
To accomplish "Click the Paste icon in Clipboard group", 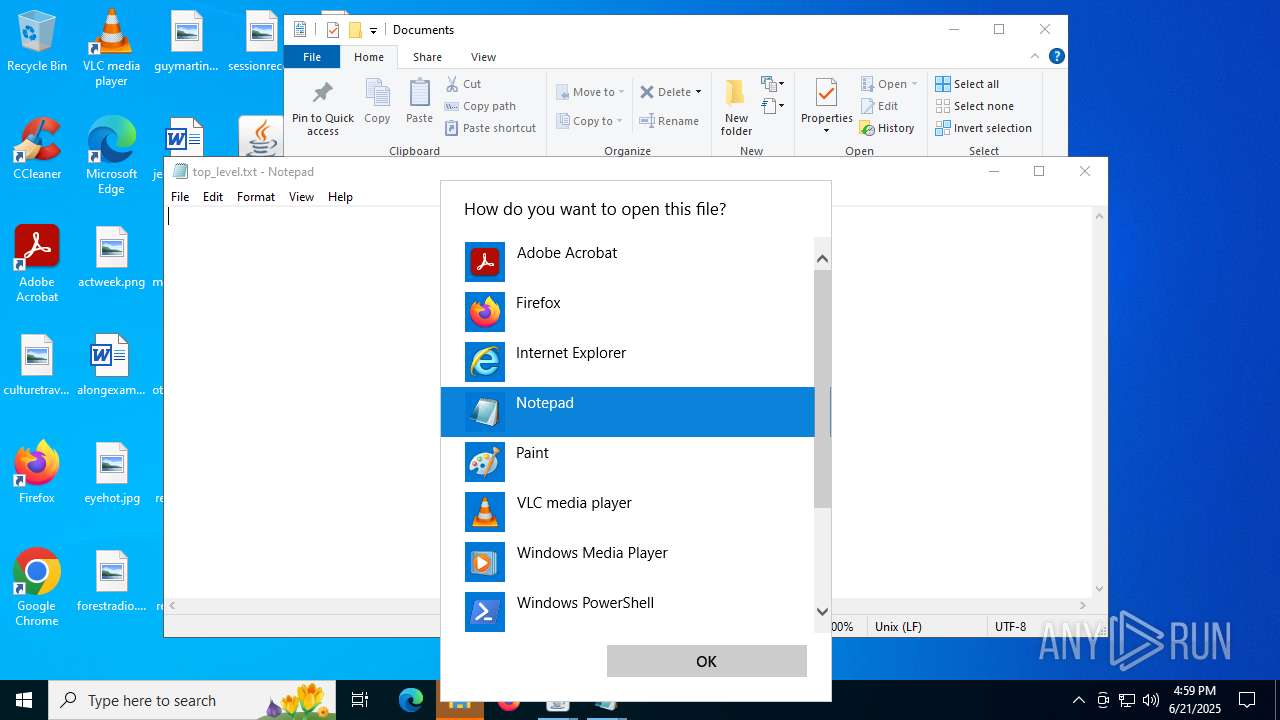I will (x=419, y=102).
